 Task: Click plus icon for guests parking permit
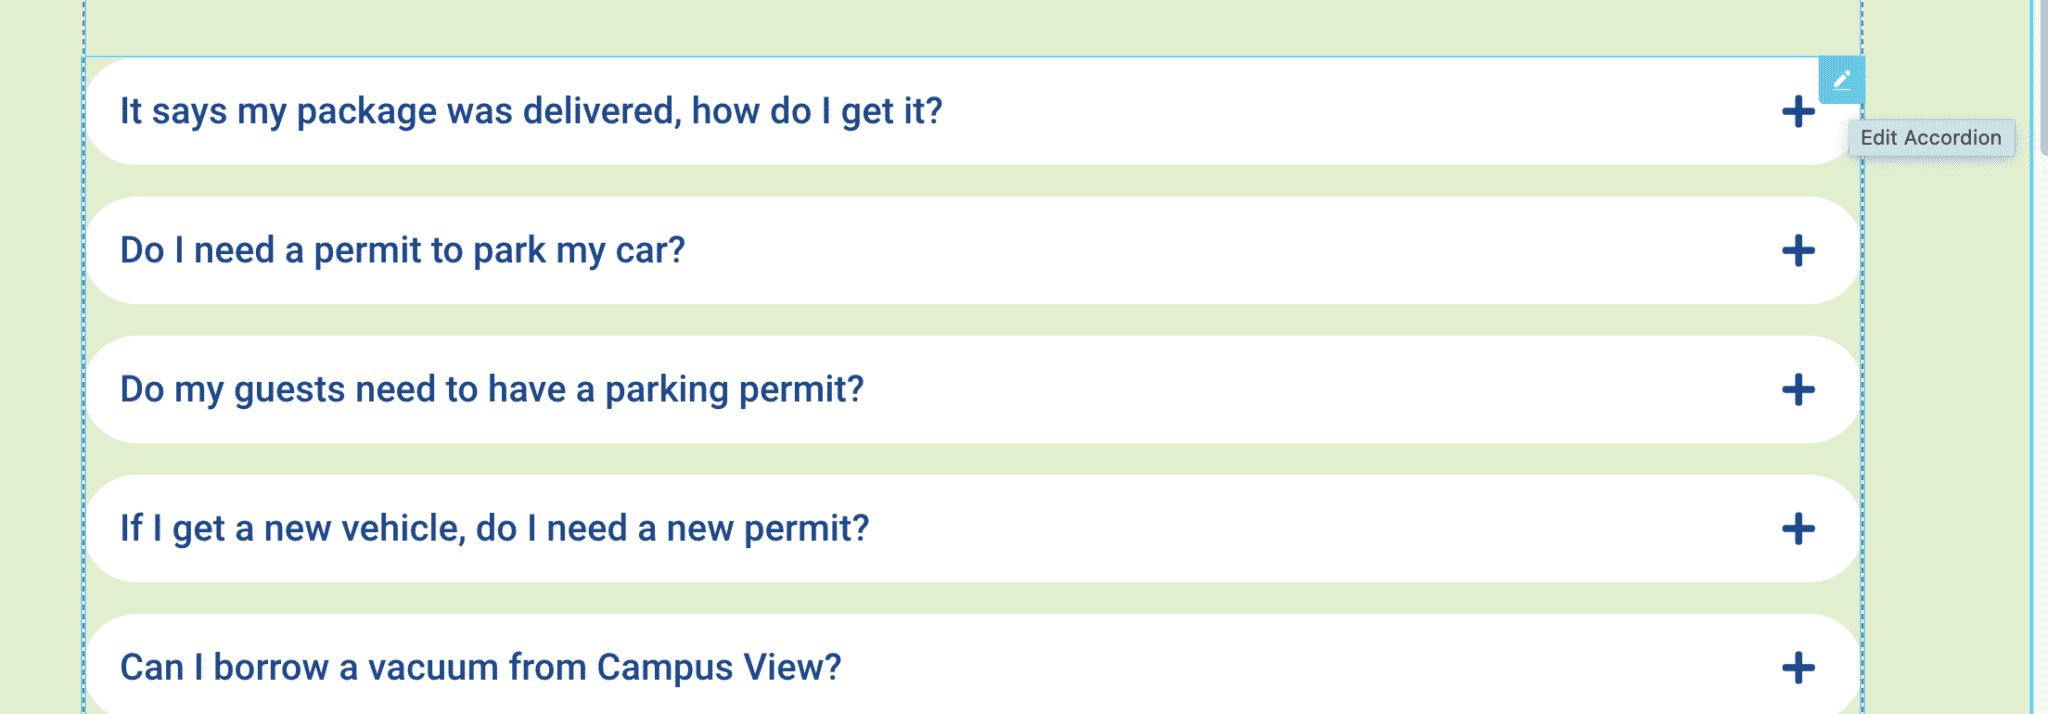click(x=1798, y=389)
